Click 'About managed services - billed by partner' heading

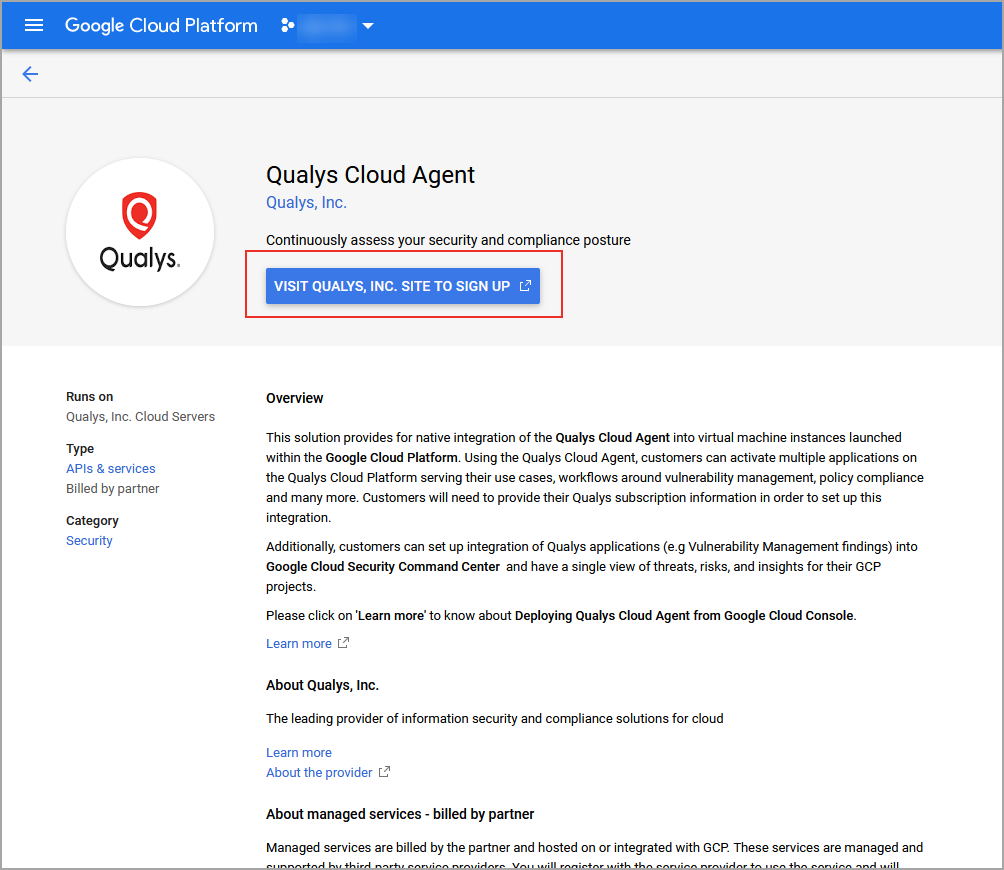tap(400, 814)
